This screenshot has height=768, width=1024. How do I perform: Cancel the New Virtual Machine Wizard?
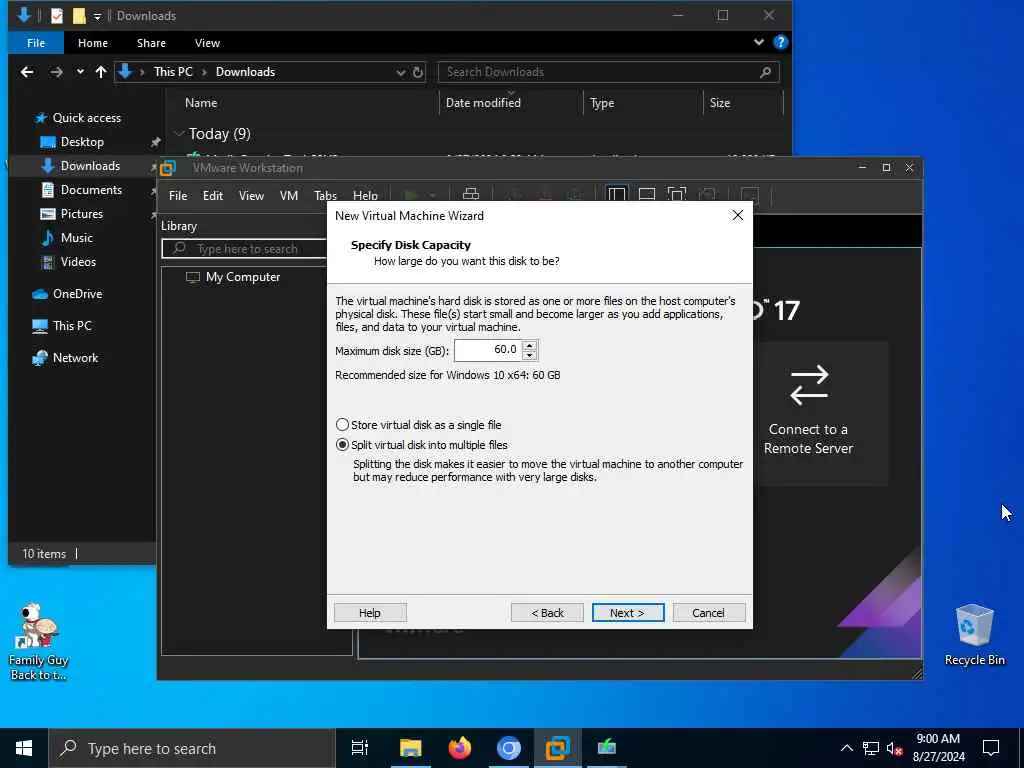(709, 613)
